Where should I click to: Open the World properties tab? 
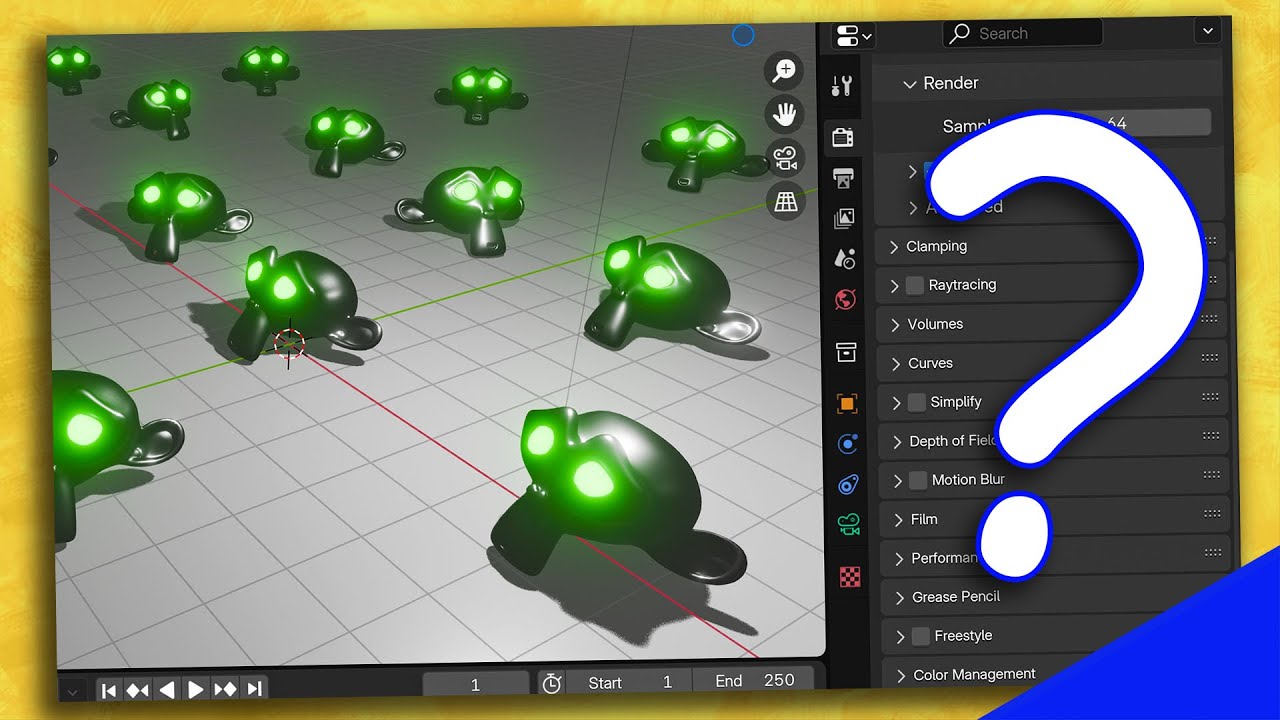coord(846,299)
